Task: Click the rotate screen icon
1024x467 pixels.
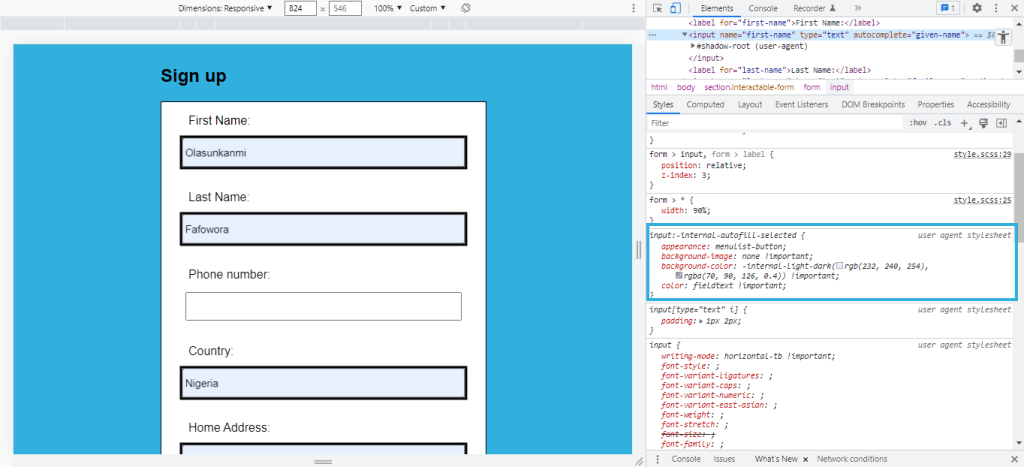Action: click(x=466, y=8)
